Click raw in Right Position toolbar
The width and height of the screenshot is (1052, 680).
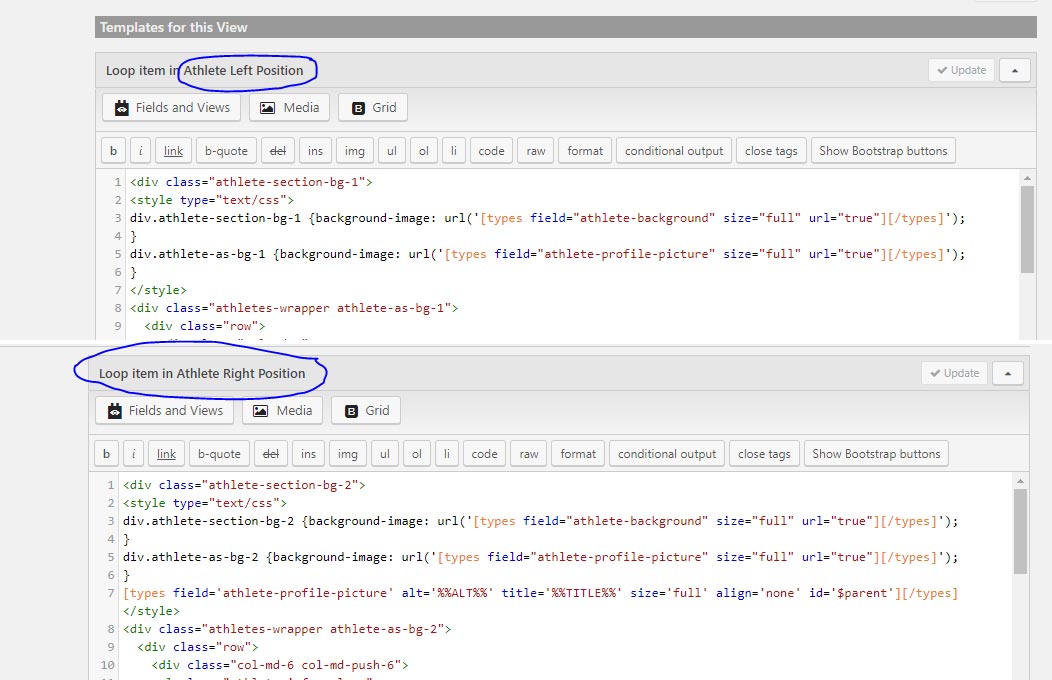[529, 454]
